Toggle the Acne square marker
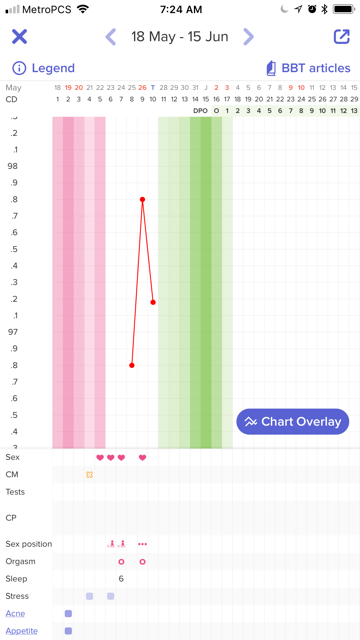 68,613
